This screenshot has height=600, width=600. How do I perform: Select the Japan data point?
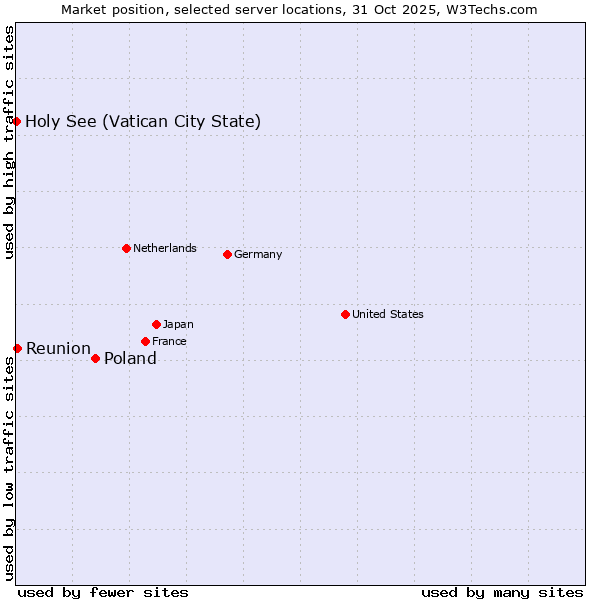pyautogui.click(x=156, y=324)
